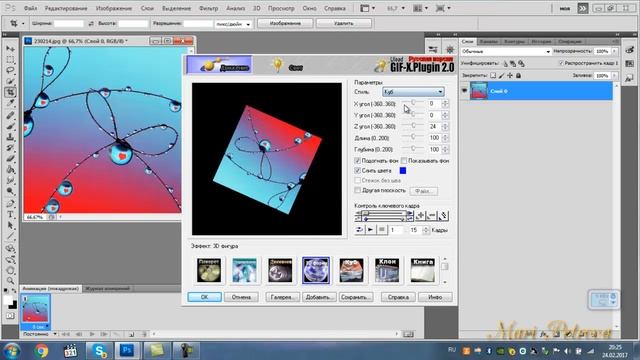Viewport: 640px width, 360px height.
Task: Toggle loop playback icon in plugin
Action: (359, 230)
